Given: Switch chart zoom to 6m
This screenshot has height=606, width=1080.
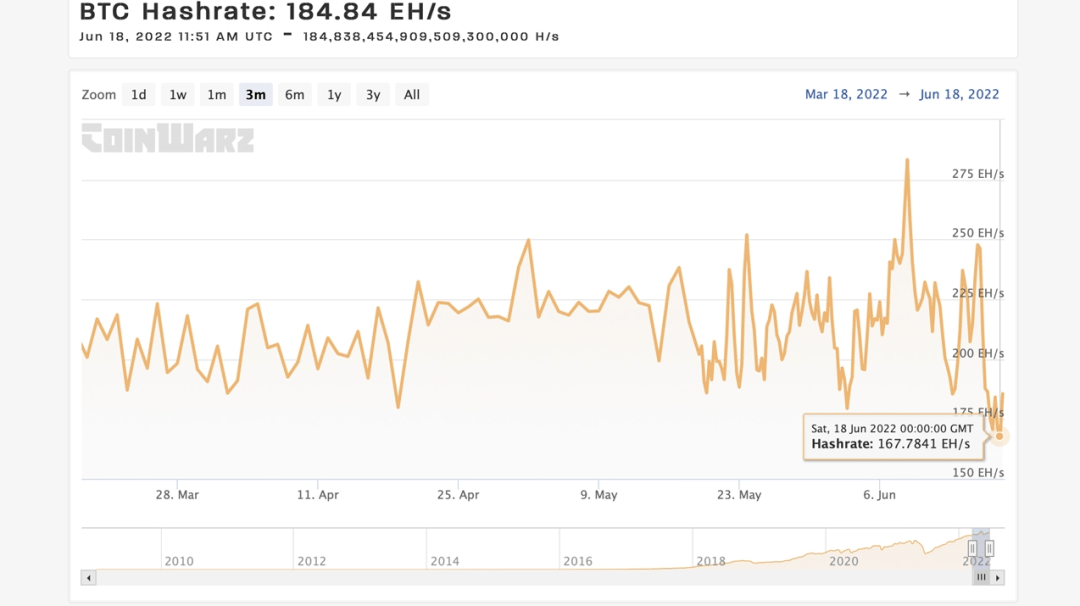Looking at the screenshot, I should coord(294,95).
